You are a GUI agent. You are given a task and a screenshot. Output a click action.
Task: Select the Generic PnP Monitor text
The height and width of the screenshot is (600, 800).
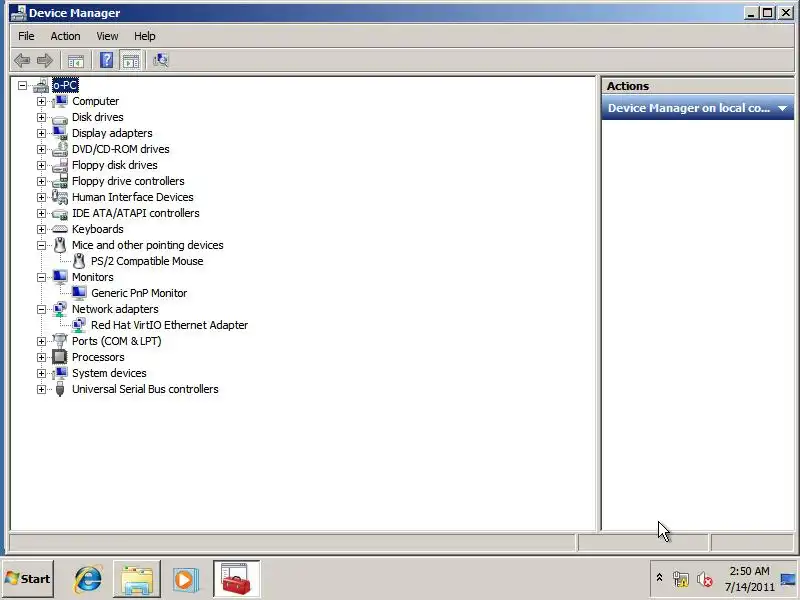pyautogui.click(x=139, y=293)
